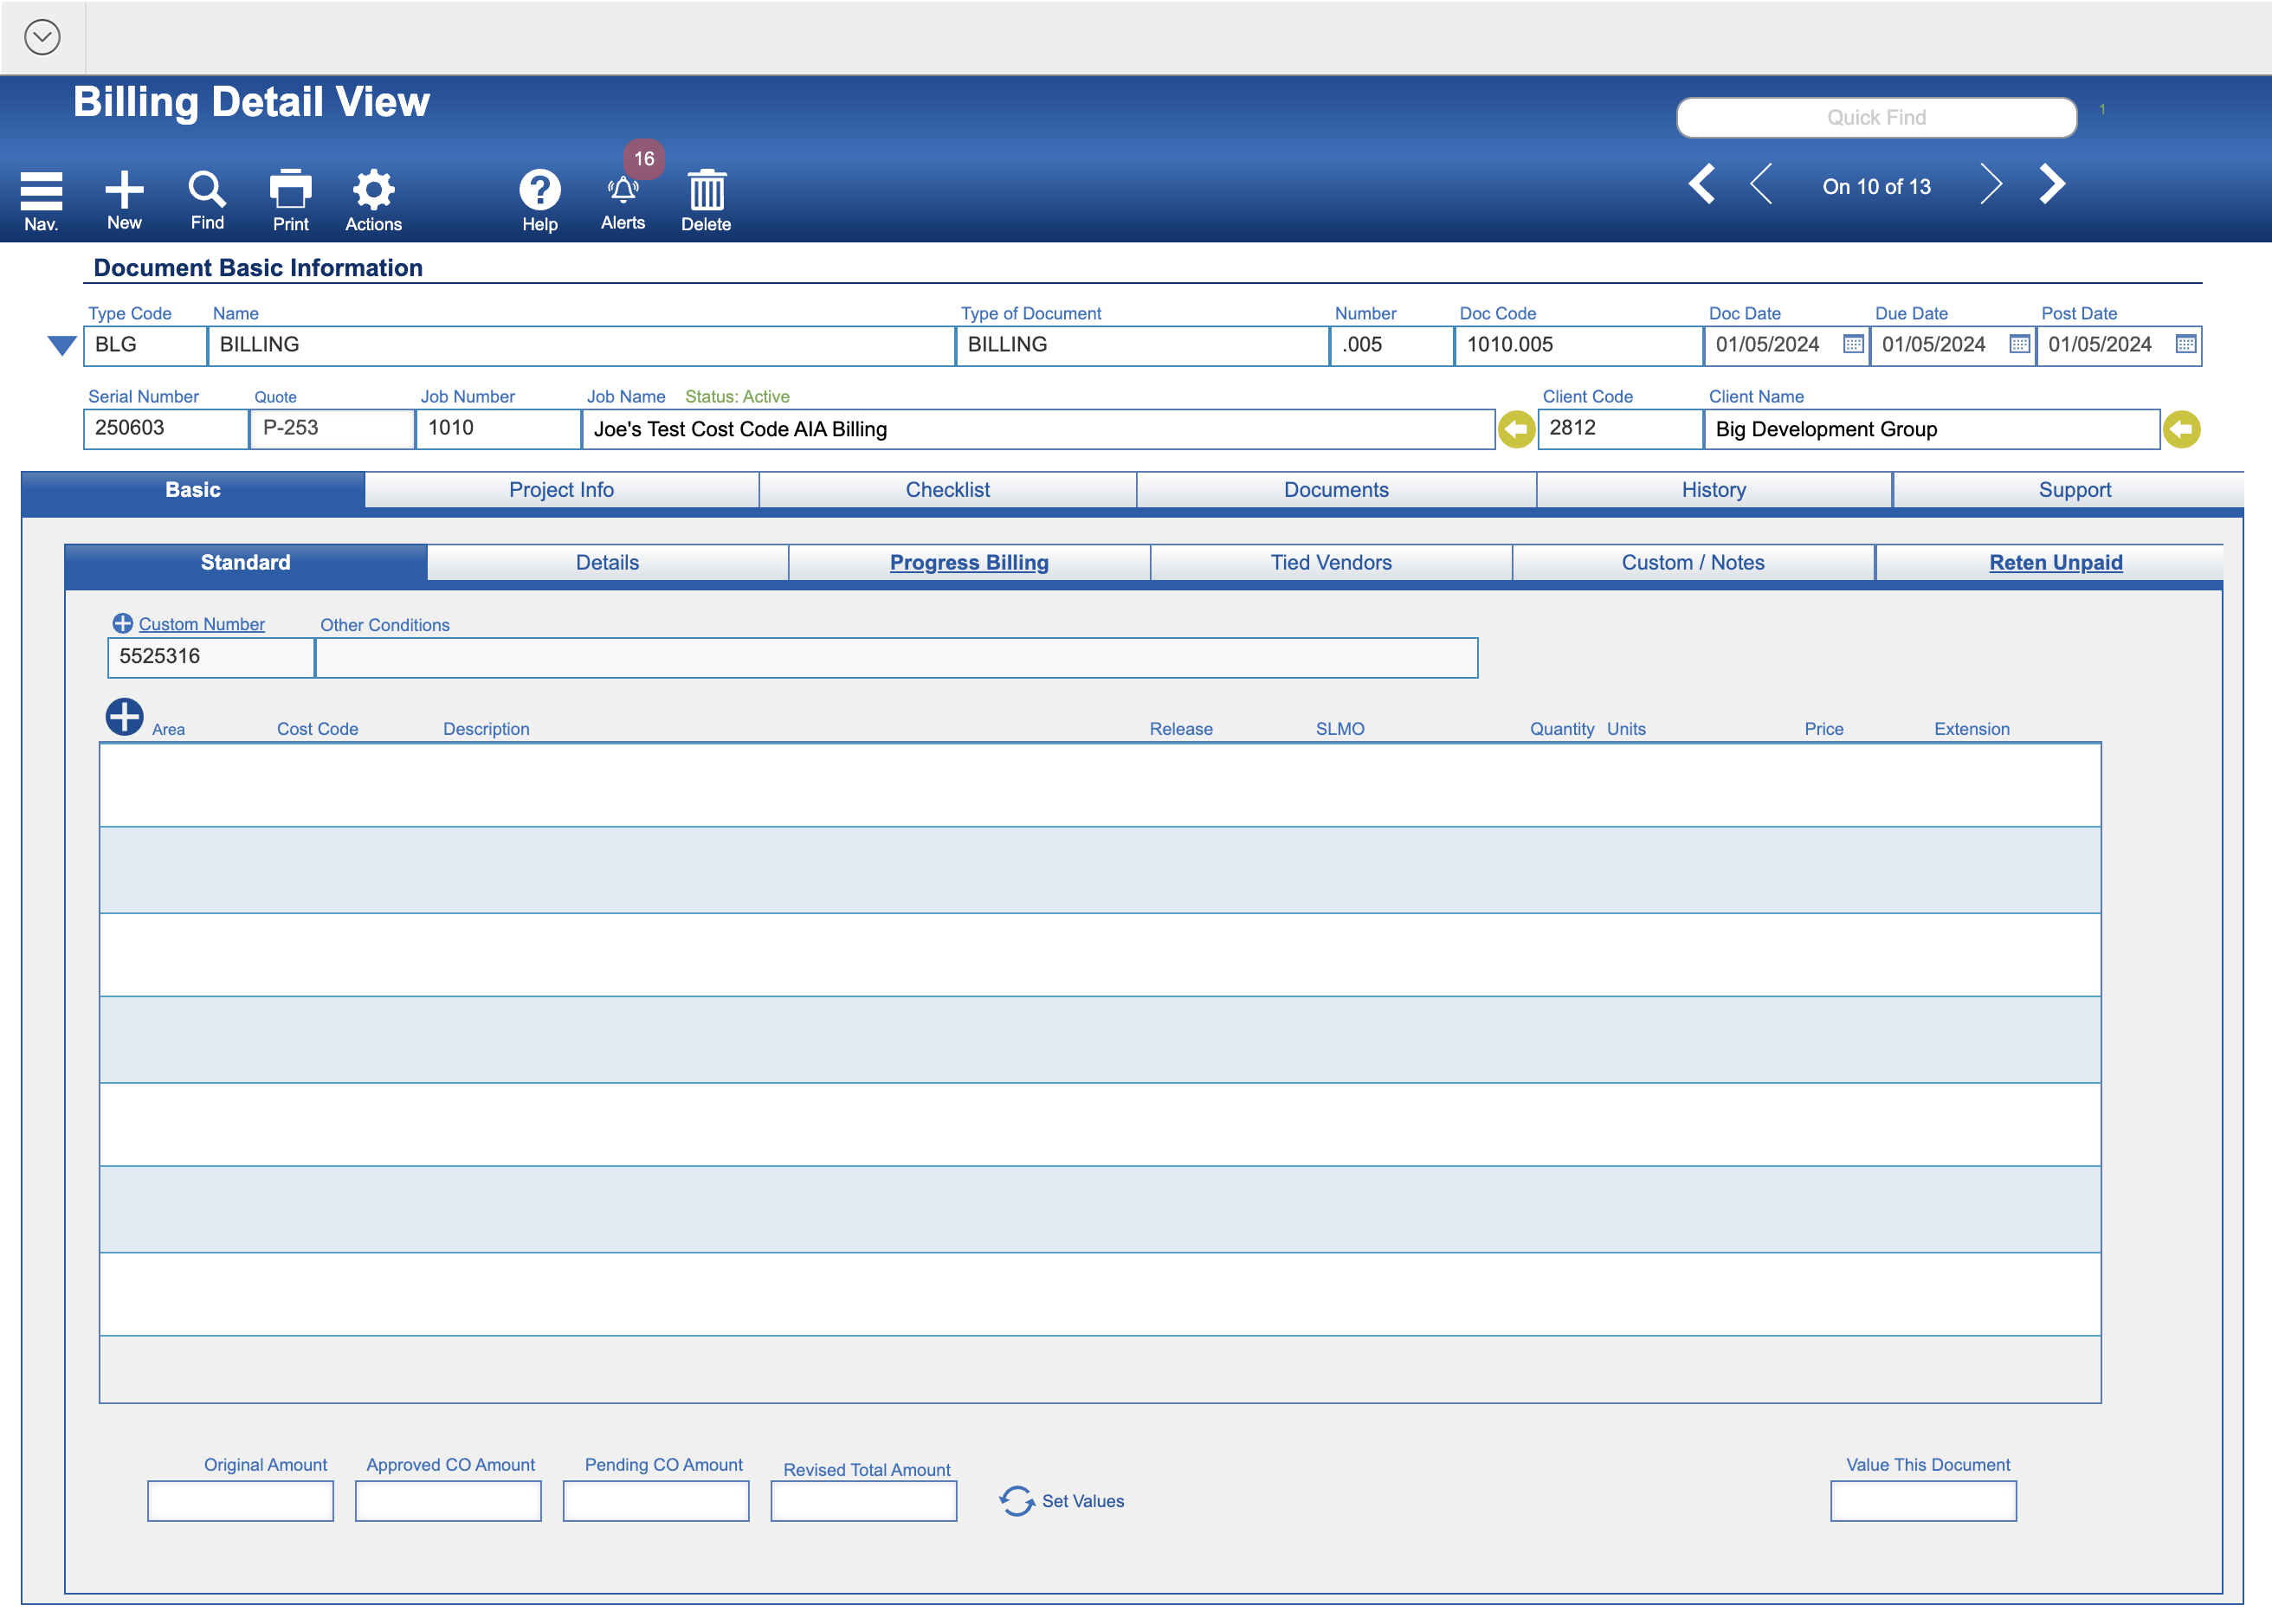This screenshot has width=2272, height=1624.
Task: Create a new record with New icon
Action: [x=124, y=188]
